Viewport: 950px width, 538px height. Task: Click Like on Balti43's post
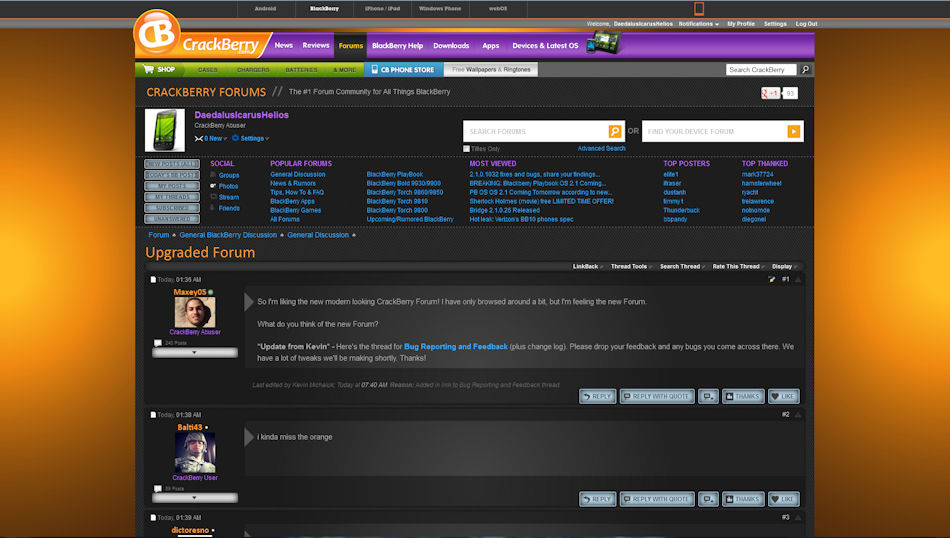(x=784, y=499)
